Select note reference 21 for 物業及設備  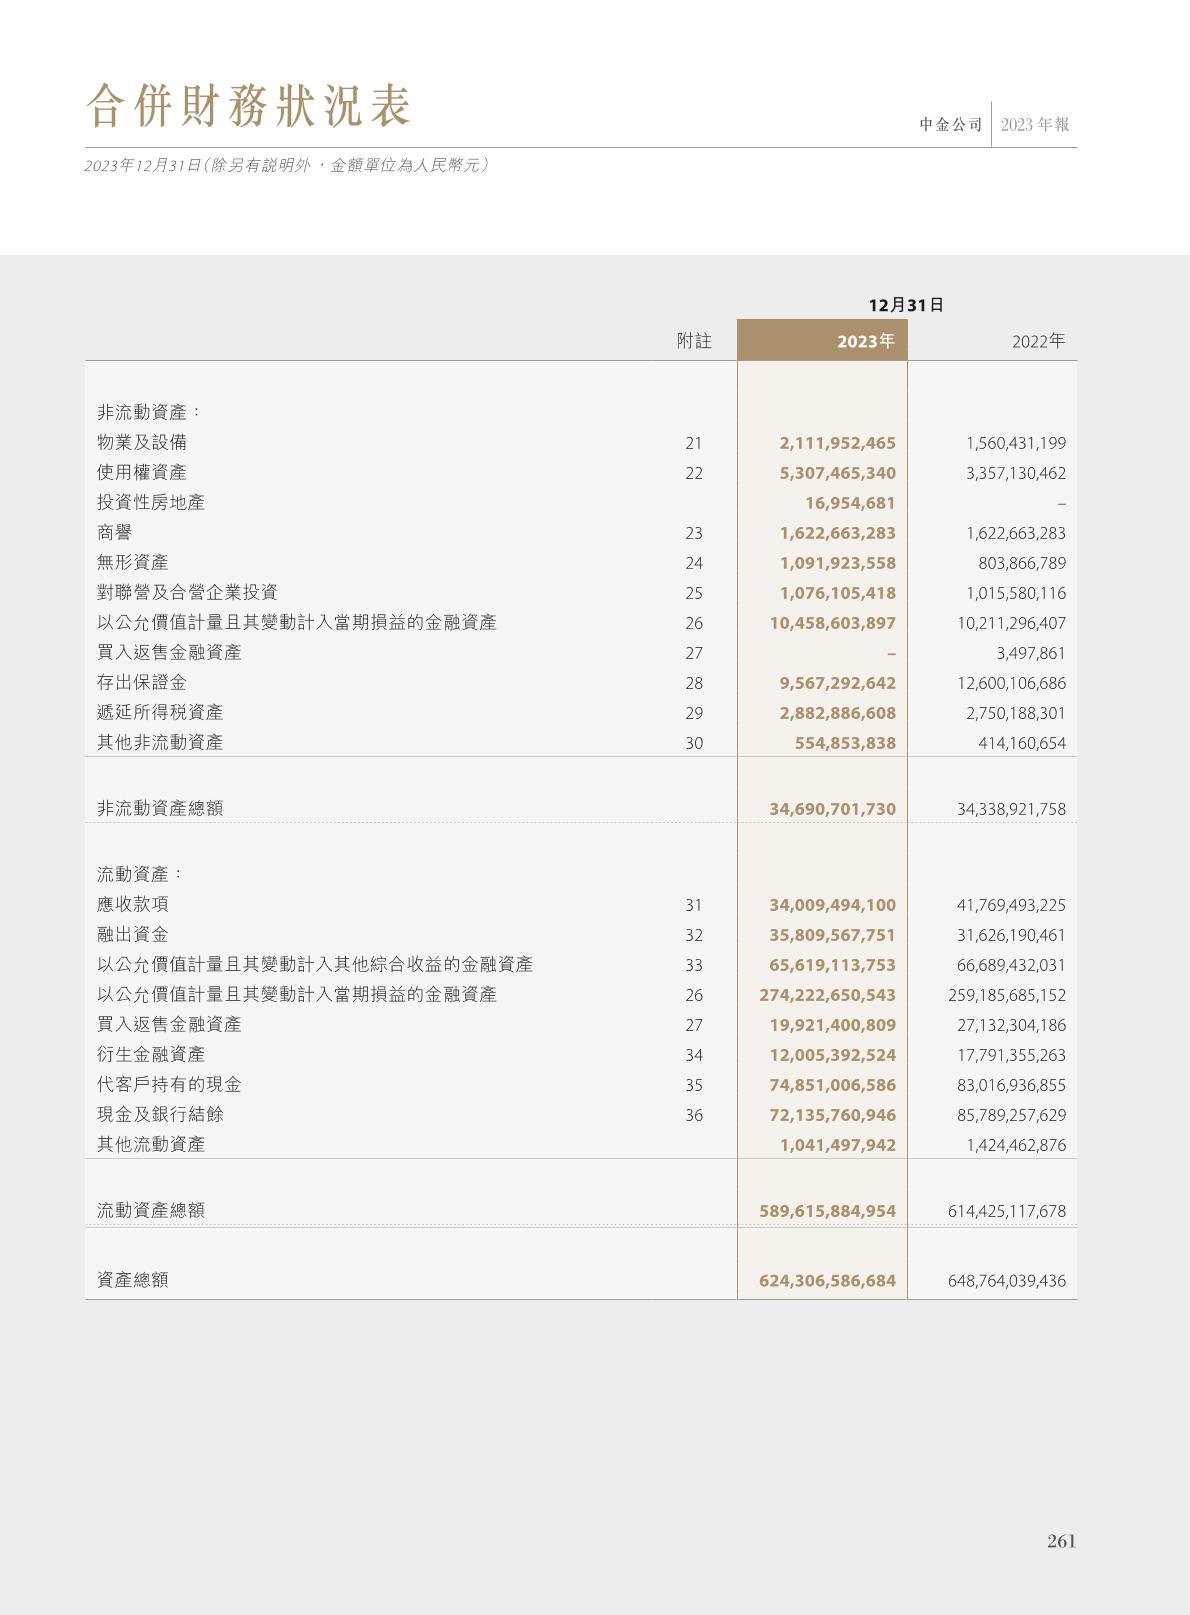(694, 443)
